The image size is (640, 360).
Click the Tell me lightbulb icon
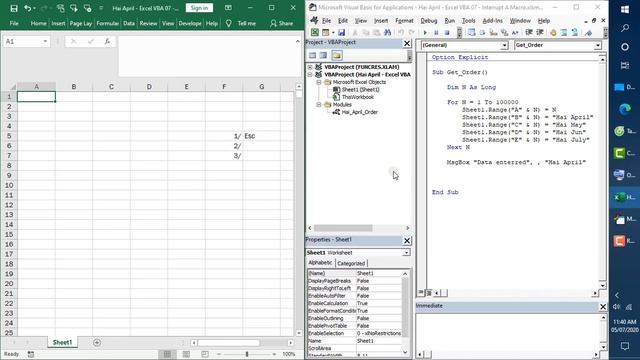(229, 23)
